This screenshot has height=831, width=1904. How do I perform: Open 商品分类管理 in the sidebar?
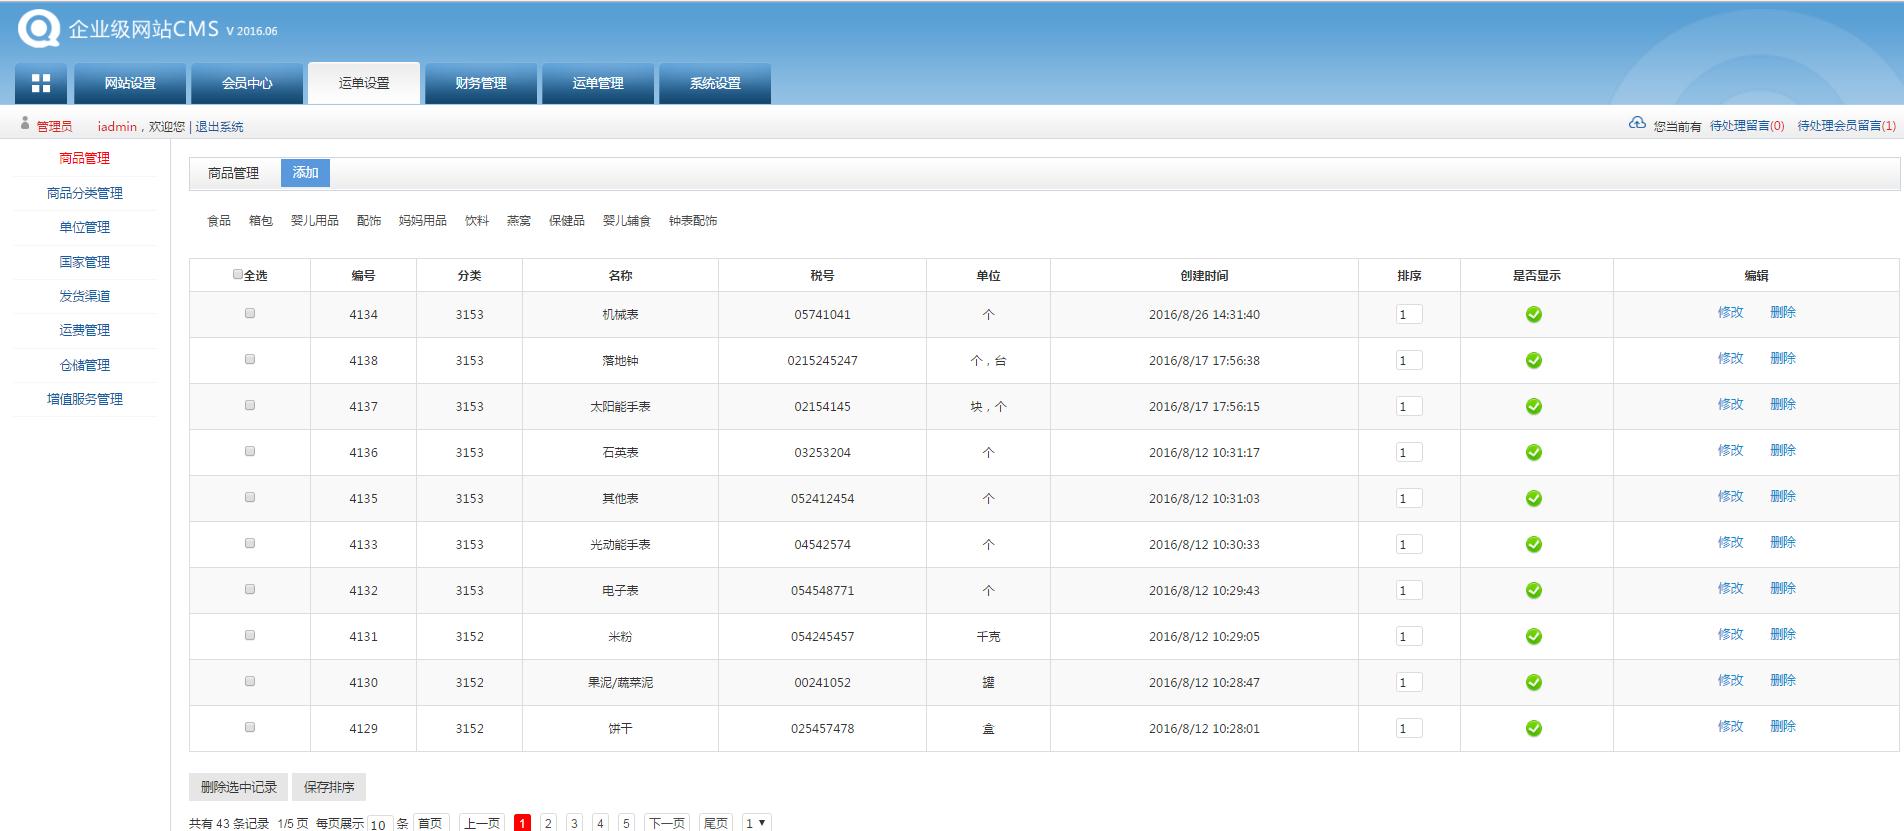point(85,193)
